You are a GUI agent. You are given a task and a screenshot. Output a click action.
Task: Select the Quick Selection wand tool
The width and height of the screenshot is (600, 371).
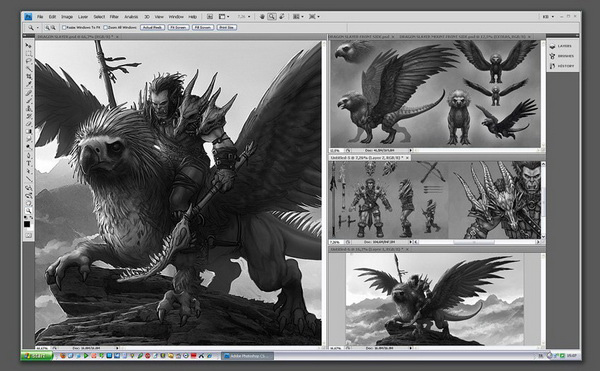click(x=28, y=69)
